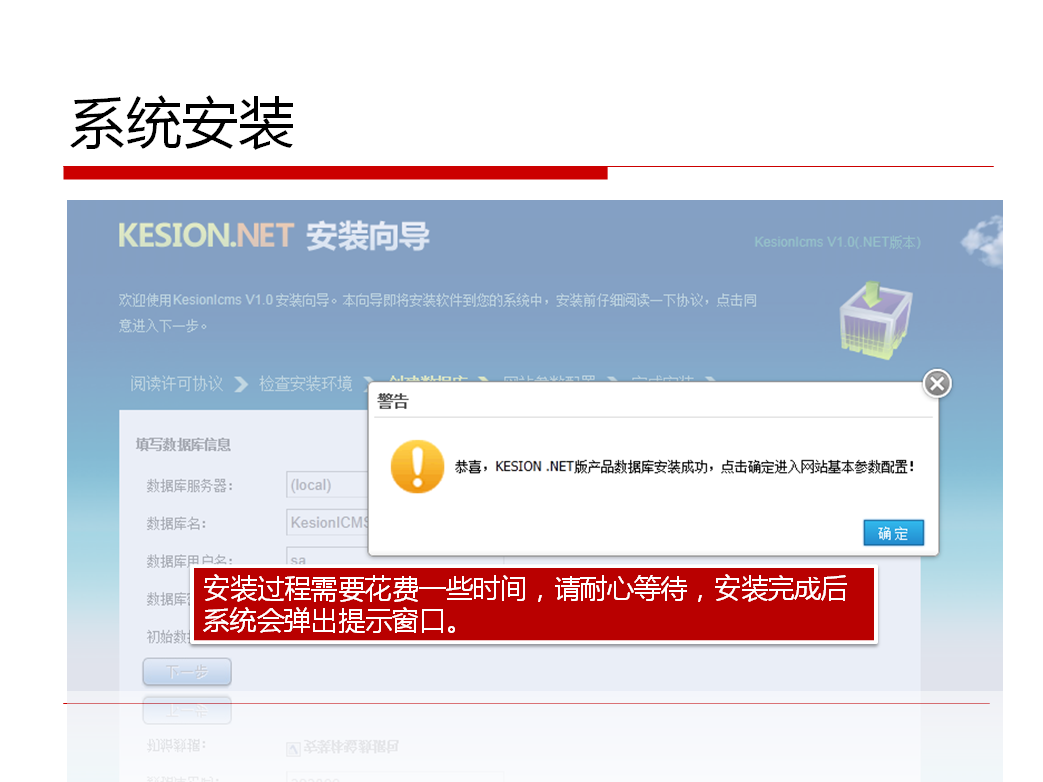Click the red note about 安装过程需要花费一些时间
1043x782 pixels.
click(x=533, y=604)
